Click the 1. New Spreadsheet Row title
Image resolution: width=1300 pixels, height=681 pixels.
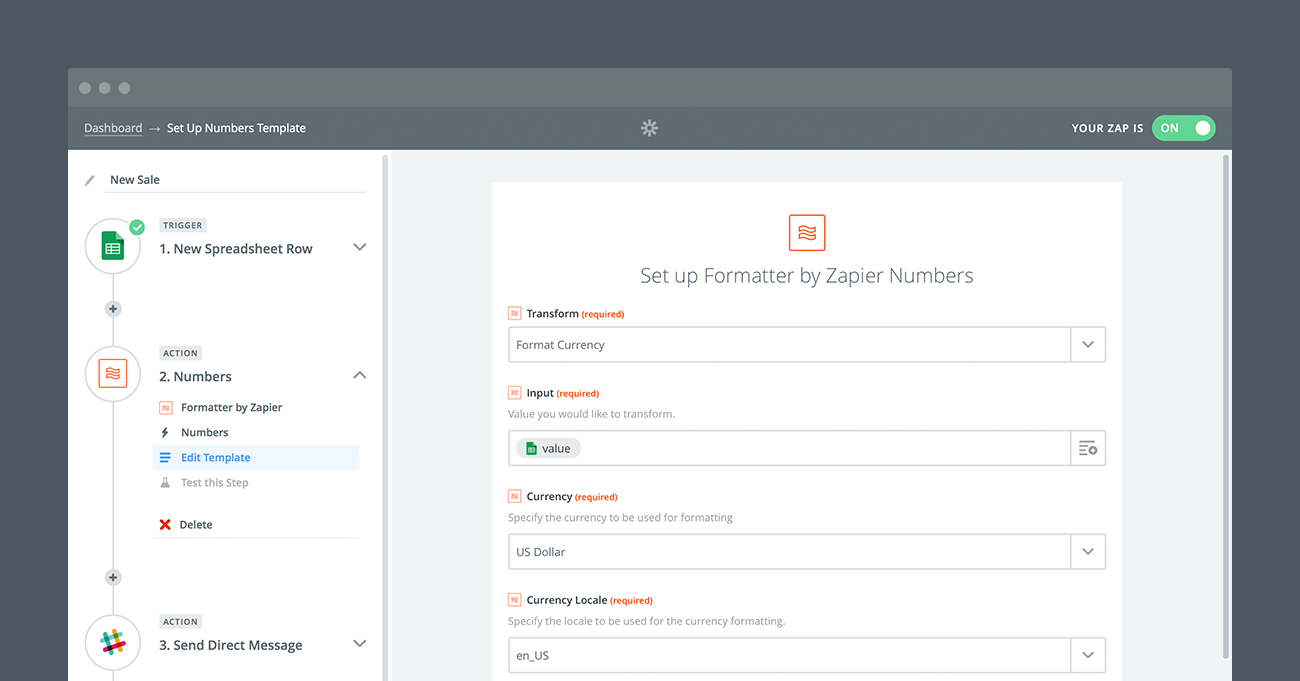coord(236,249)
